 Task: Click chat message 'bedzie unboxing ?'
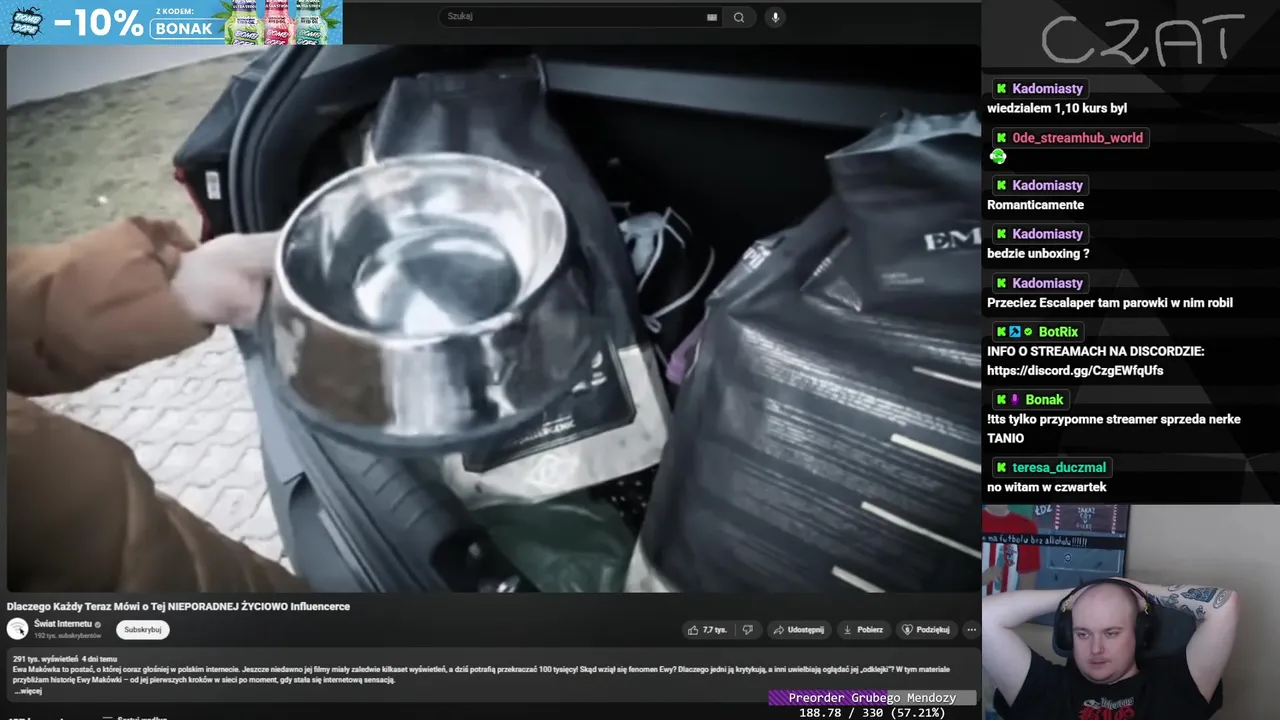(x=1038, y=254)
